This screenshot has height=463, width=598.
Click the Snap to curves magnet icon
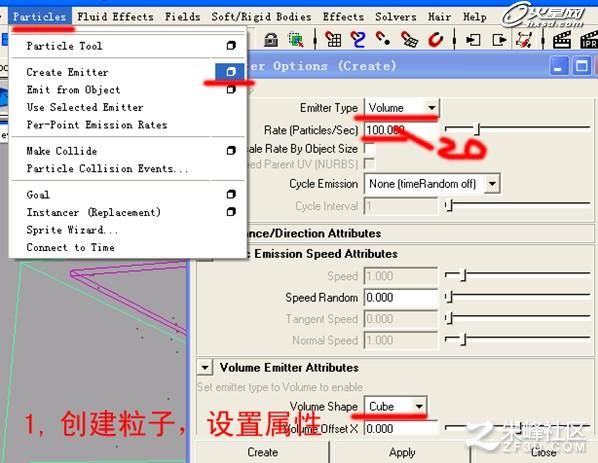point(358,39)
